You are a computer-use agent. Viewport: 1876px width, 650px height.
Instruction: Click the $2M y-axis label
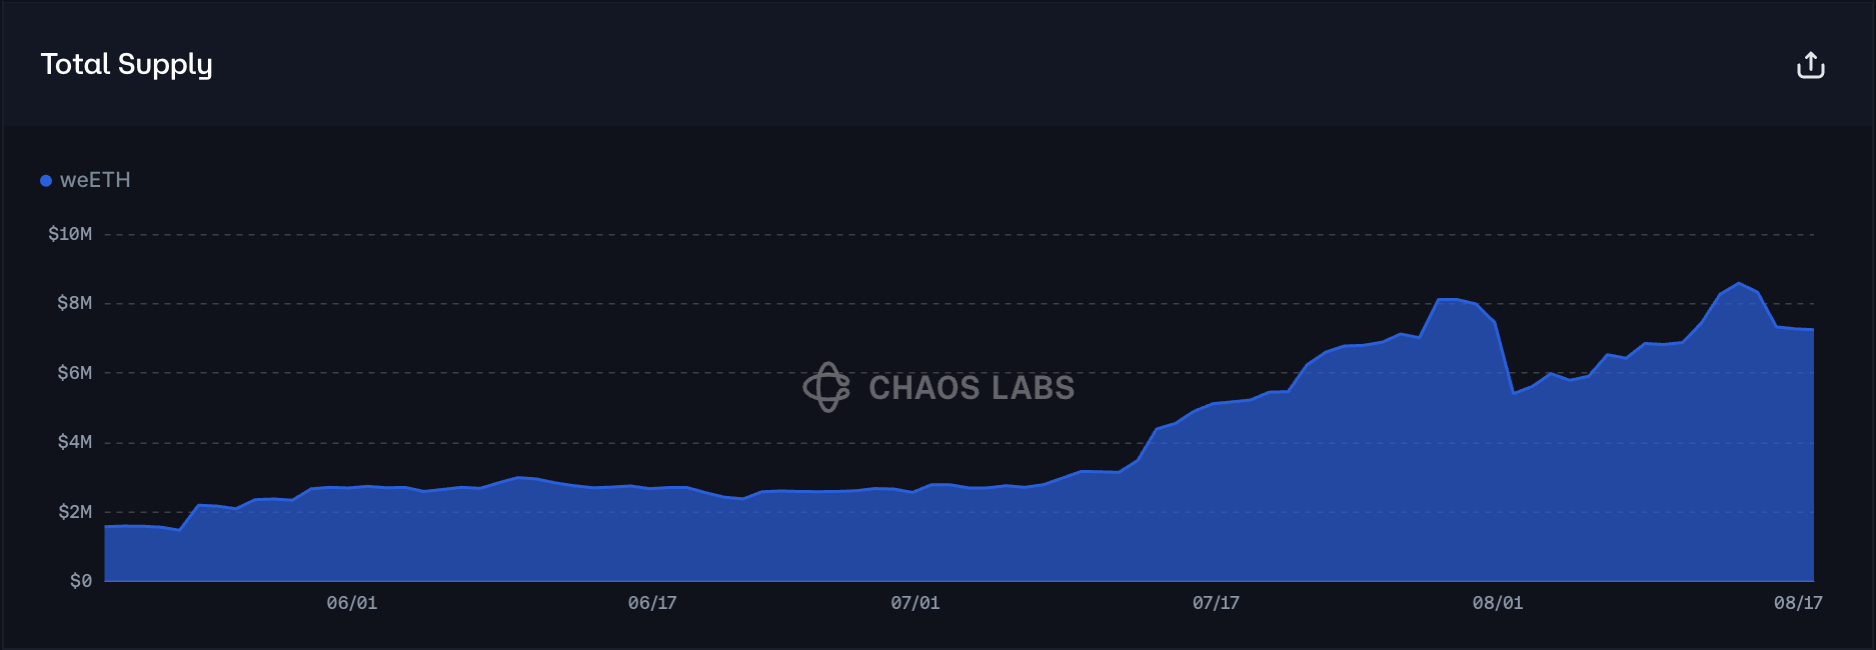coord(75,512)
